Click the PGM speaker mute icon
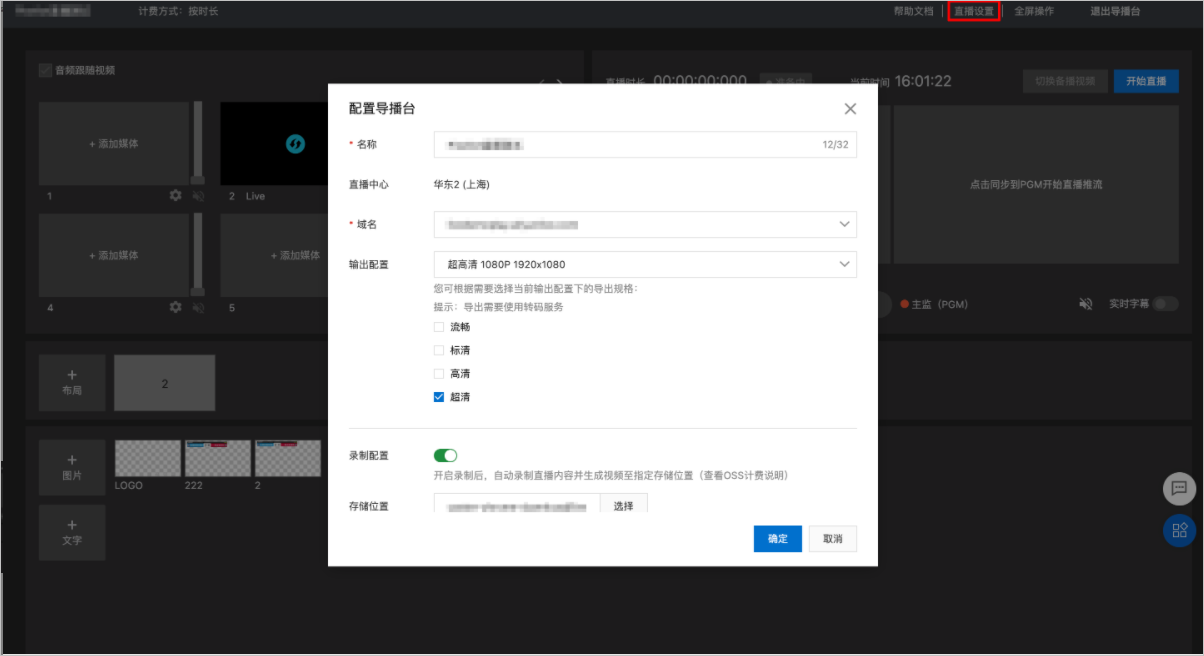This screenshot has width=1204, height=656. (1086, 304)
